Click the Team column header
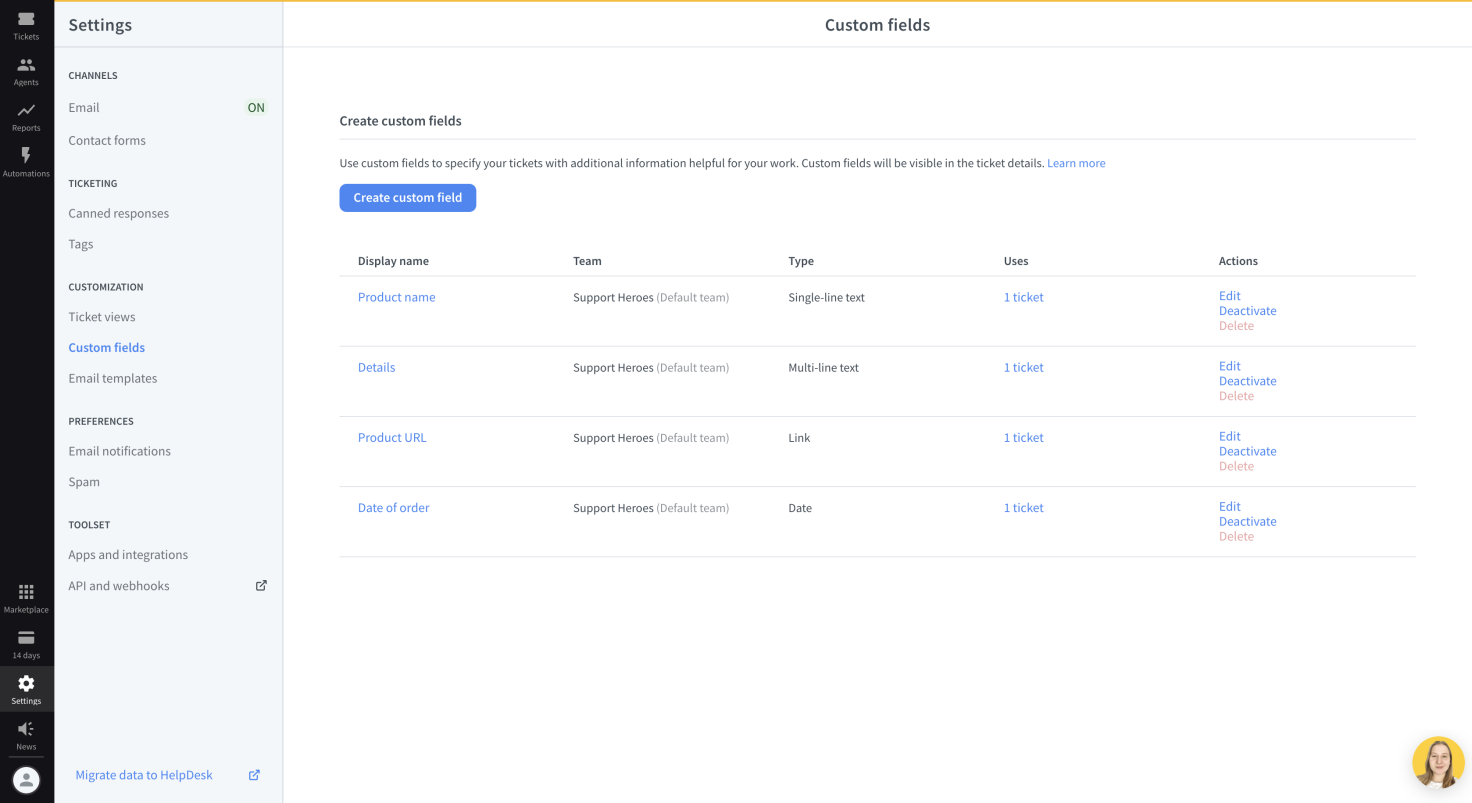 pyautogui.click(x=587, y=261)
